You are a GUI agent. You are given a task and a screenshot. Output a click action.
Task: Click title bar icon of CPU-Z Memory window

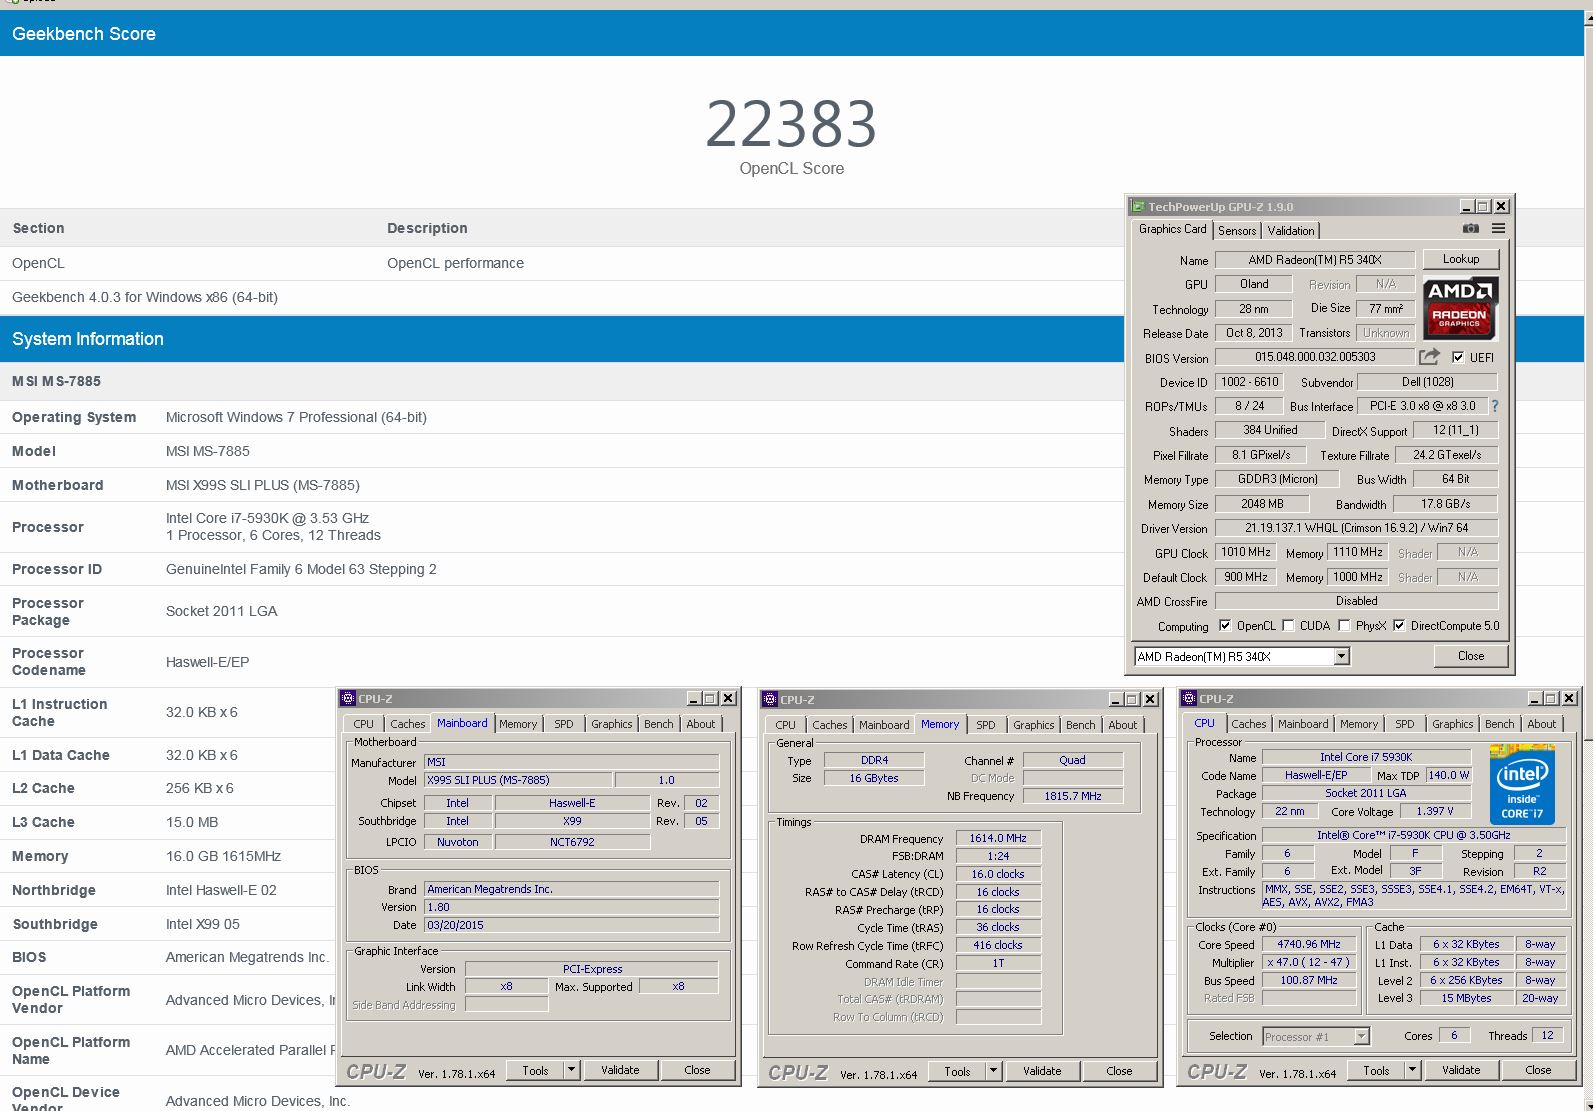(770, 700)
